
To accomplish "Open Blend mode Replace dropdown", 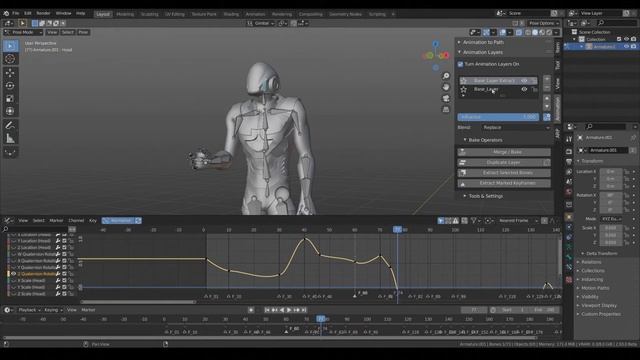I will coord(516,127).
